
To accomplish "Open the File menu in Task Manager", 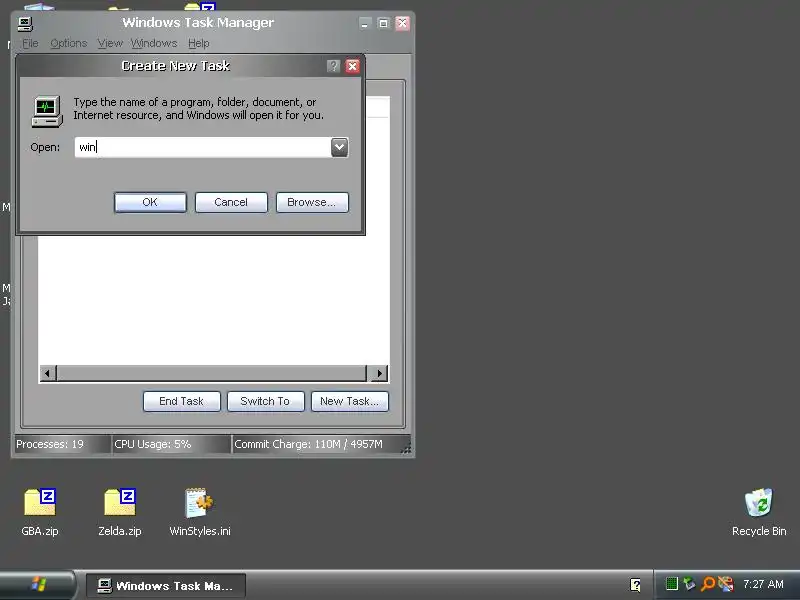I will point(30,43).
